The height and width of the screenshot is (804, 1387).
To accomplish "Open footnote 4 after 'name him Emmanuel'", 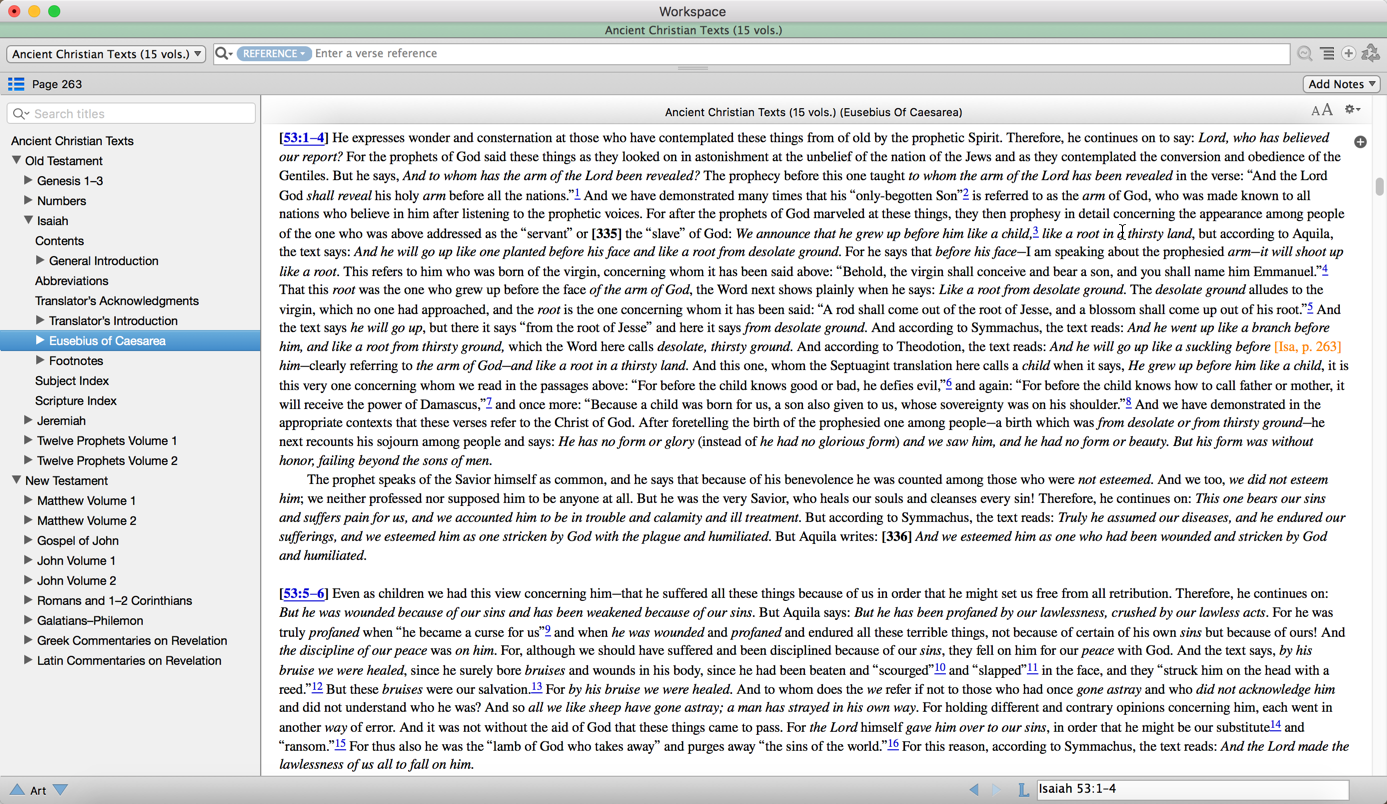I will click(1325, 269).
